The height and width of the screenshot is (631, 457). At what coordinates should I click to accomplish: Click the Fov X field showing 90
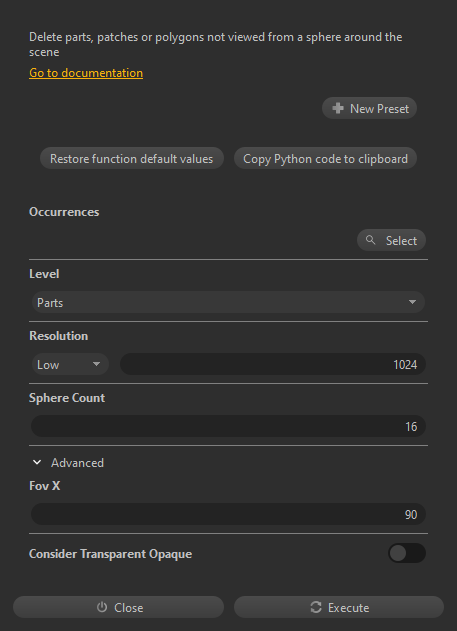(x=228, y=514)
